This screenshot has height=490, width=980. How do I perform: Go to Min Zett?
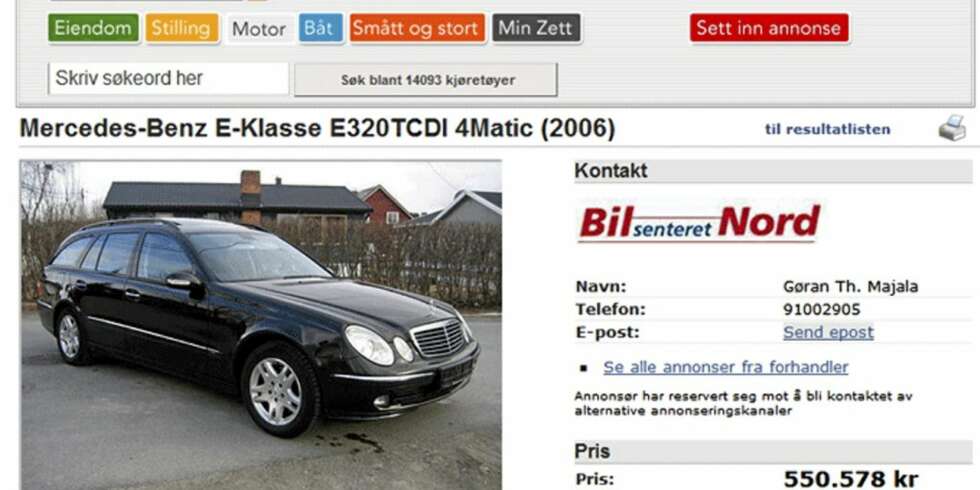pos(536,28)
